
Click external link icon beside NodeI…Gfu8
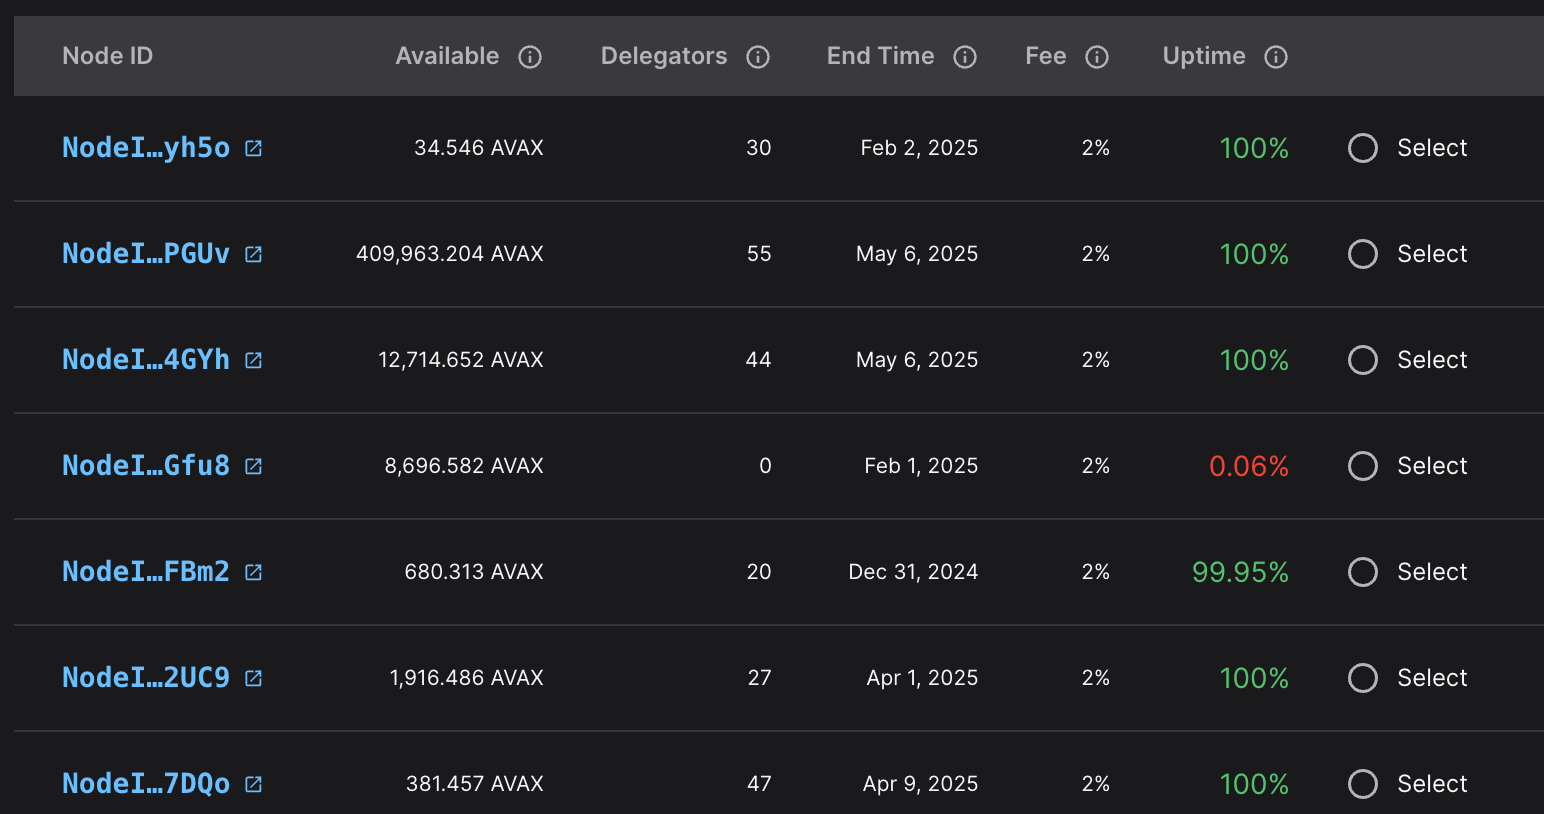pyautogui.click(x=254, y=467)
